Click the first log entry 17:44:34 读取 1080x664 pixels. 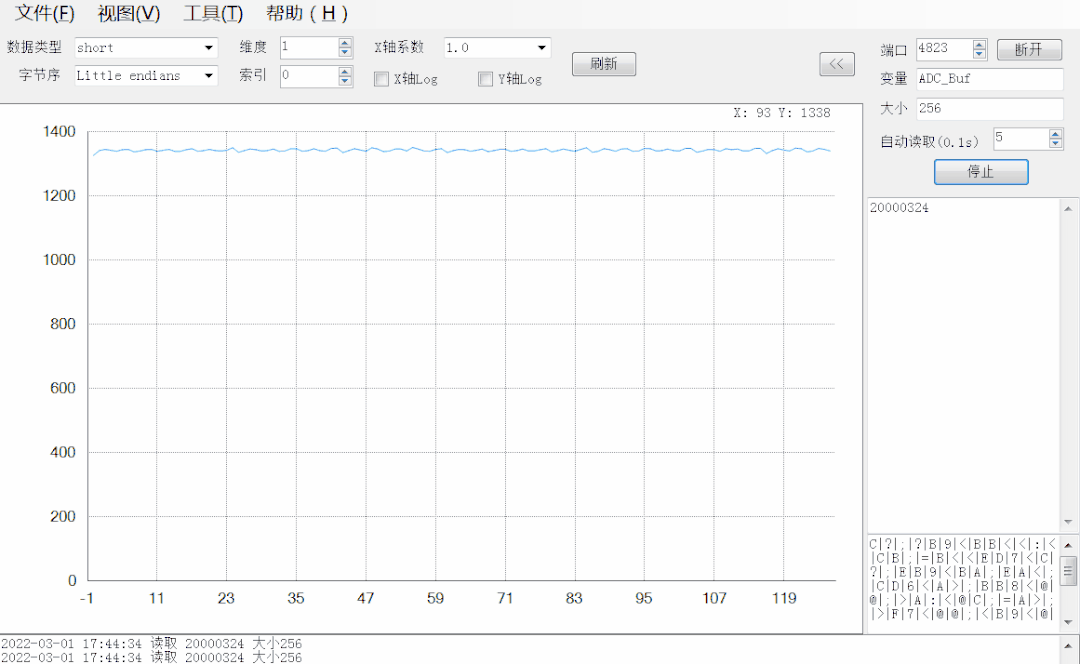152,643
